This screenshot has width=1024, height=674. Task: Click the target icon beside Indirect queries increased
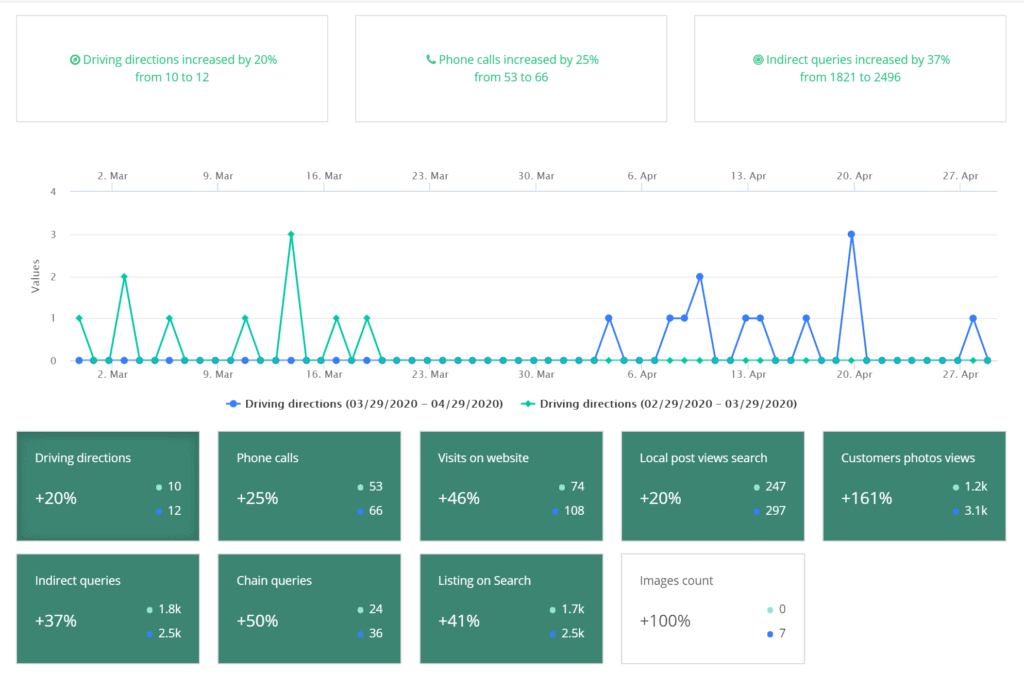point(758,60)
